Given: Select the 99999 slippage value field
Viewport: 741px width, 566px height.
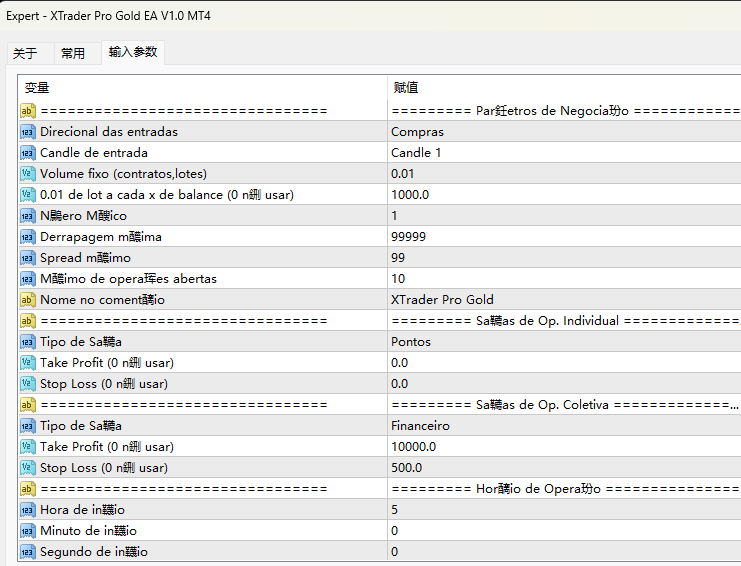Looking at the screenshot, I should [x=560, y=237].
